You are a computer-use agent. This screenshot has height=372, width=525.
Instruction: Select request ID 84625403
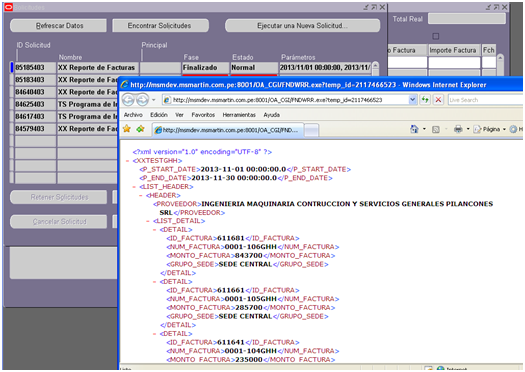pyautogui.click(x=35, y=104)
